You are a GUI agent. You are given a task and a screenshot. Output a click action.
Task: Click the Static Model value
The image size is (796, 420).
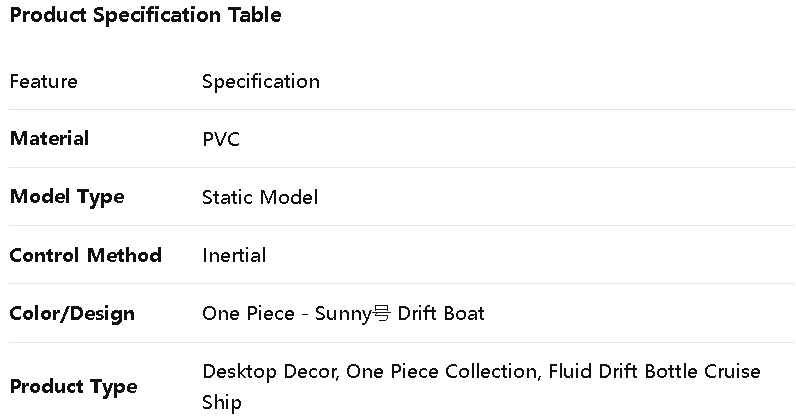pos(260,197)
